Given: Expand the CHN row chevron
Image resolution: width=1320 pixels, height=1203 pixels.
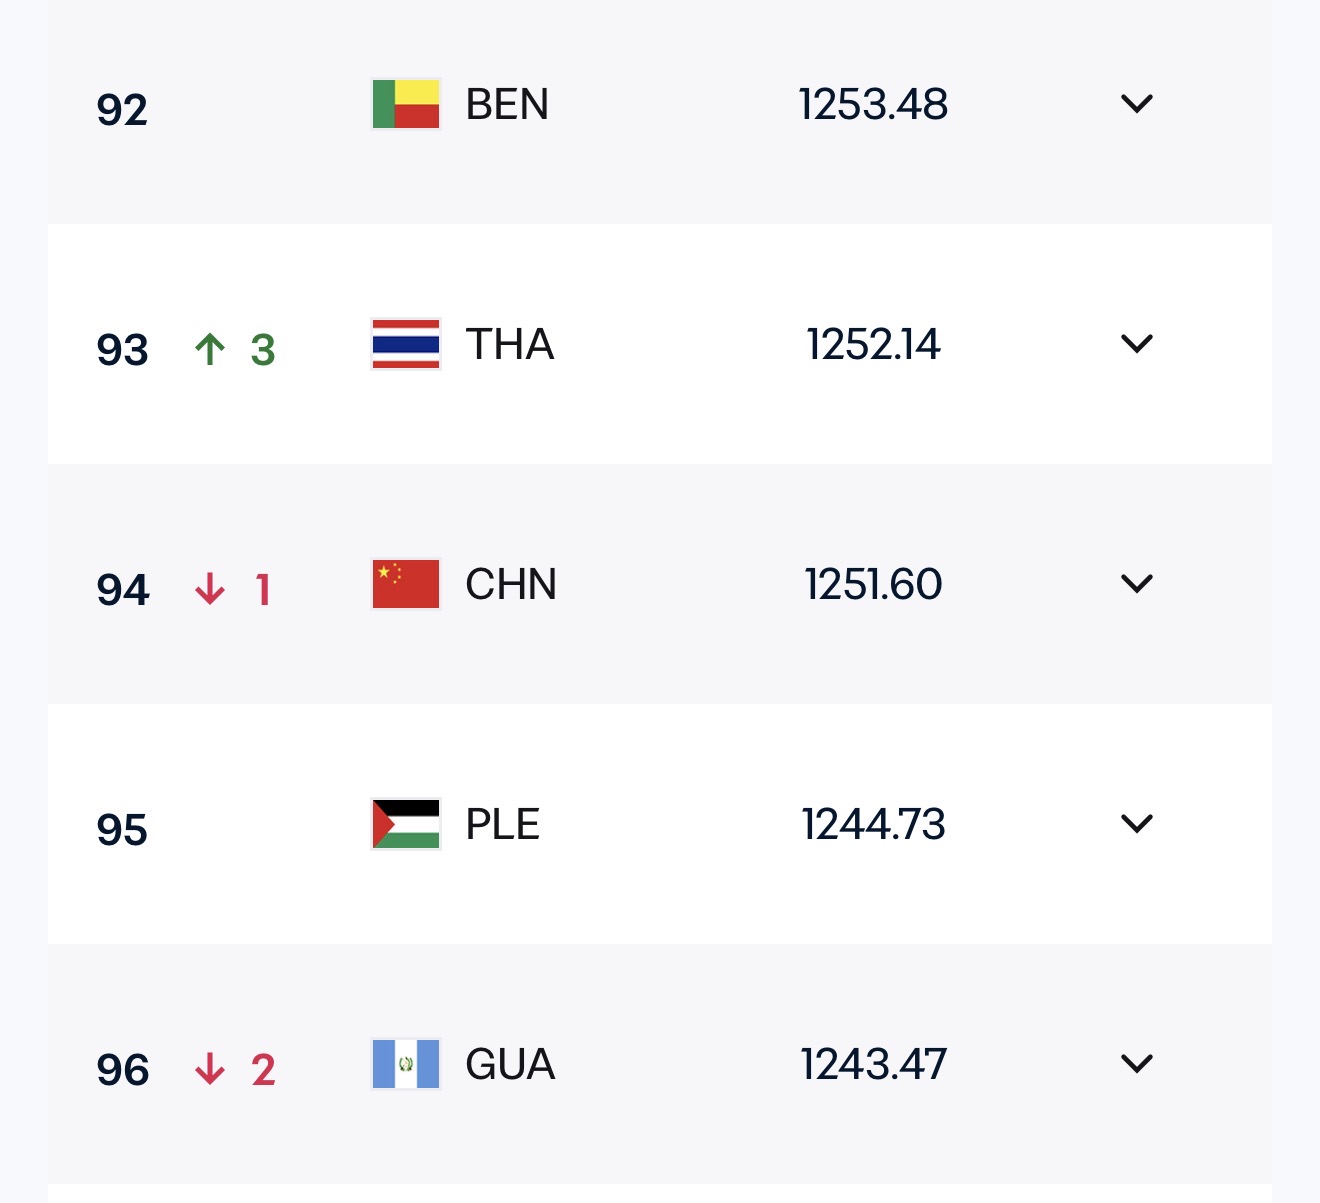Looking at the screenshot, I should click(1137, 584).
